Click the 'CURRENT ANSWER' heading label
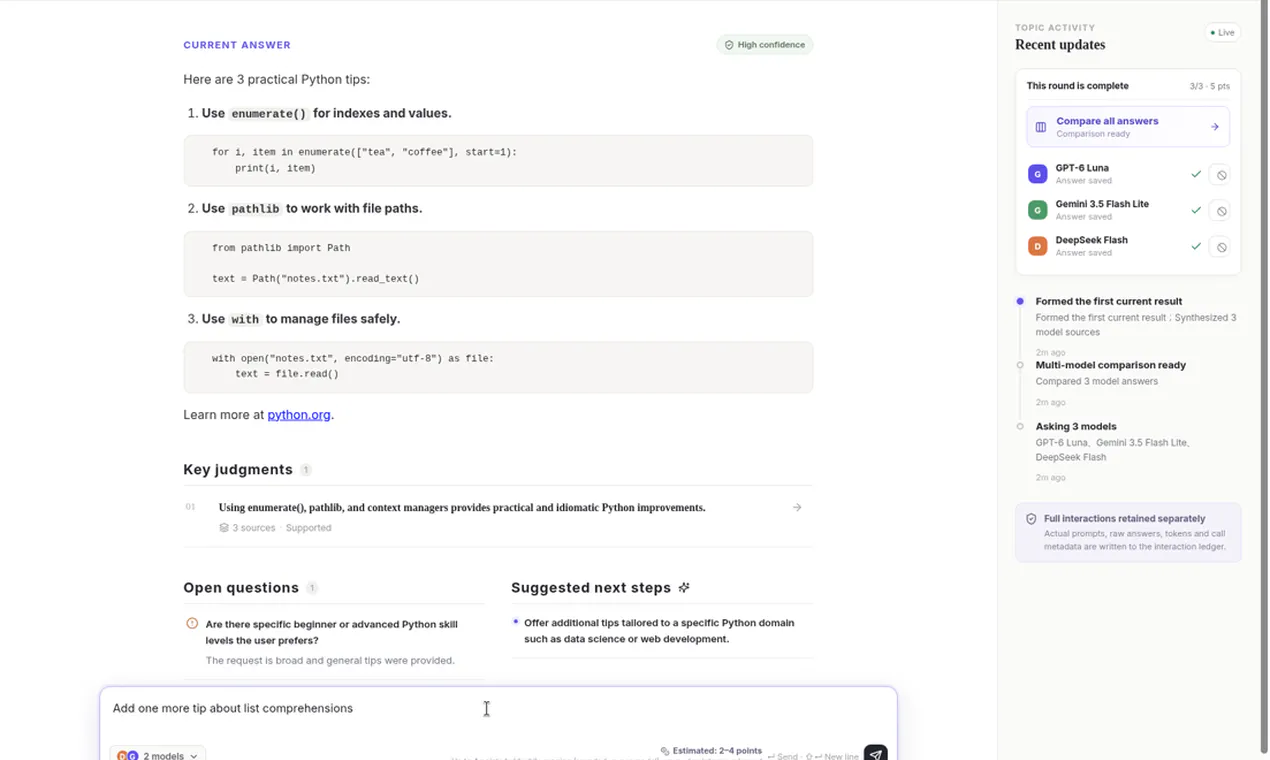The height and width of the screenshot is (760, 1270). click(x=237, y=45)
